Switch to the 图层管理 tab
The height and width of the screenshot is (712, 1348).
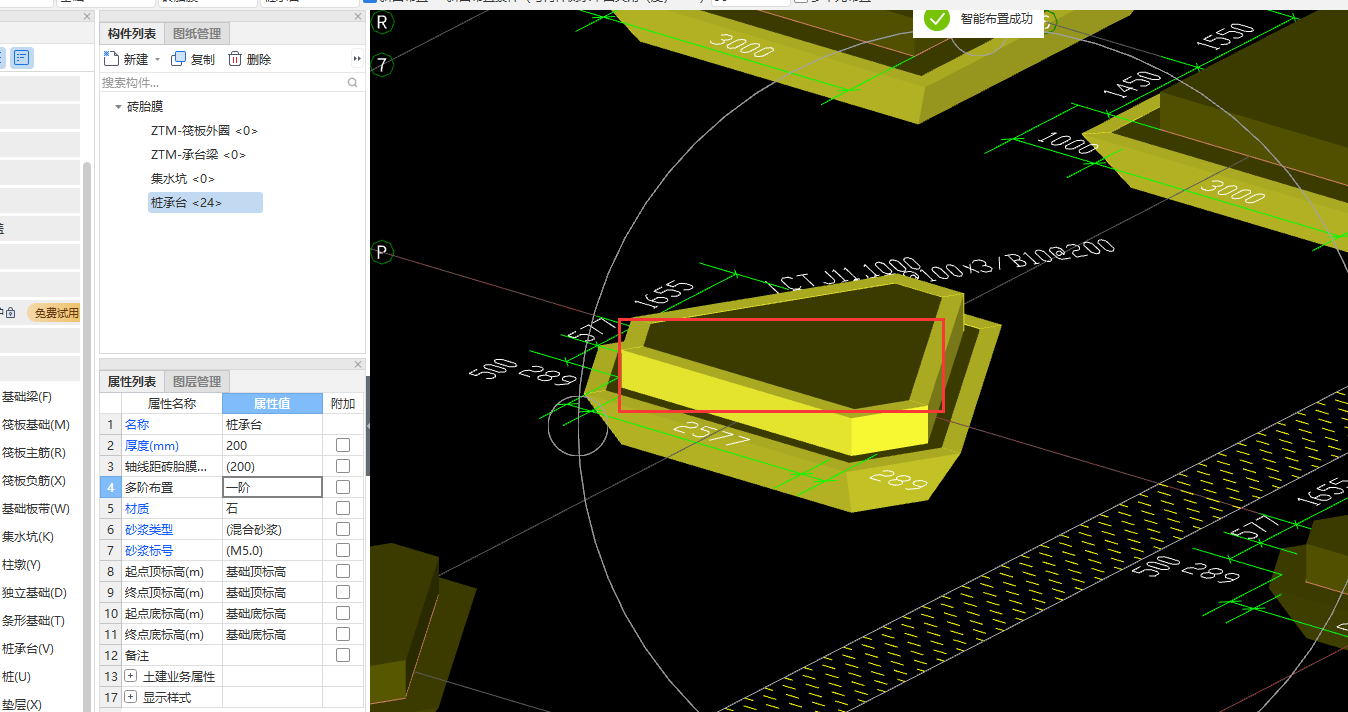click(197, 381)
